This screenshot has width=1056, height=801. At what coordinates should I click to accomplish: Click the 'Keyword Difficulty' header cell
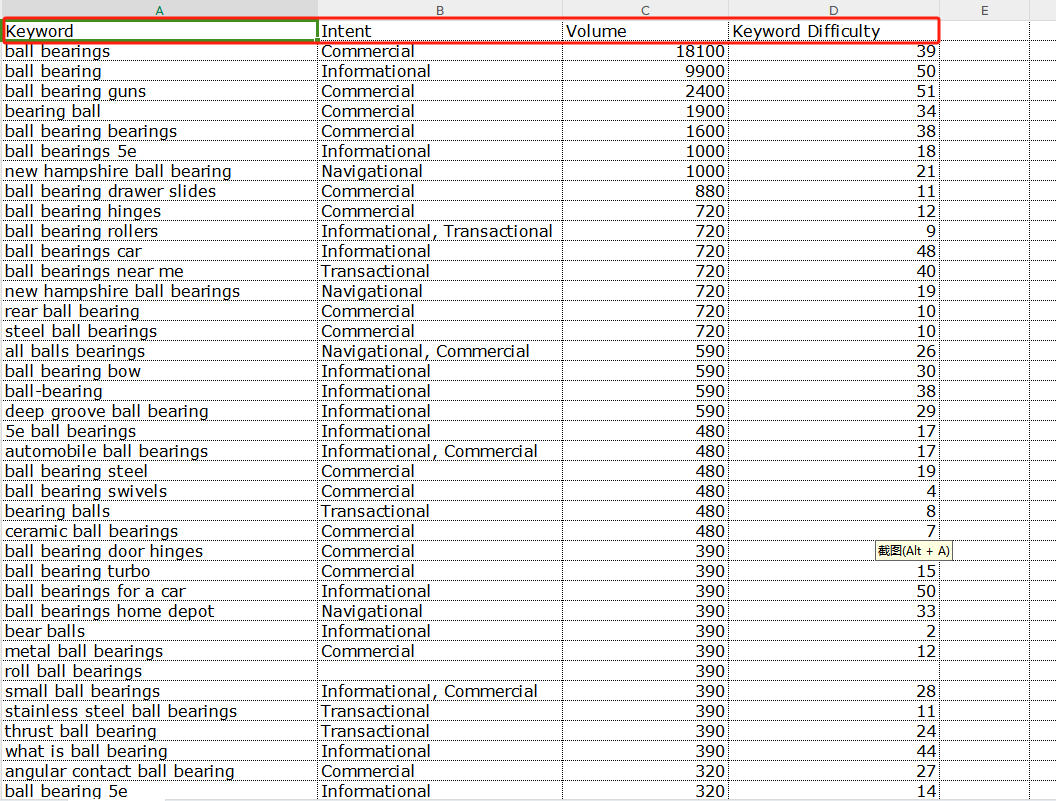(833, 31)
